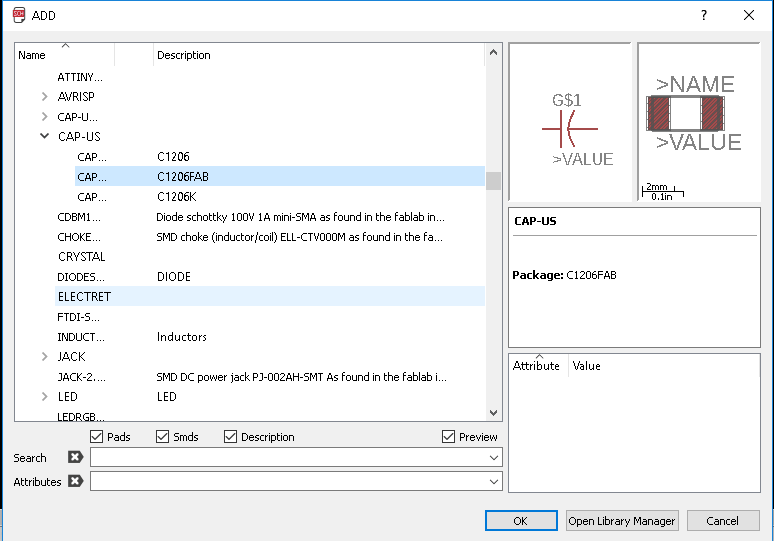The height and width of the screenshot is (541, 774).
Task: Select the INDUCT... Inductors row
Action: (x=270, y=337)
